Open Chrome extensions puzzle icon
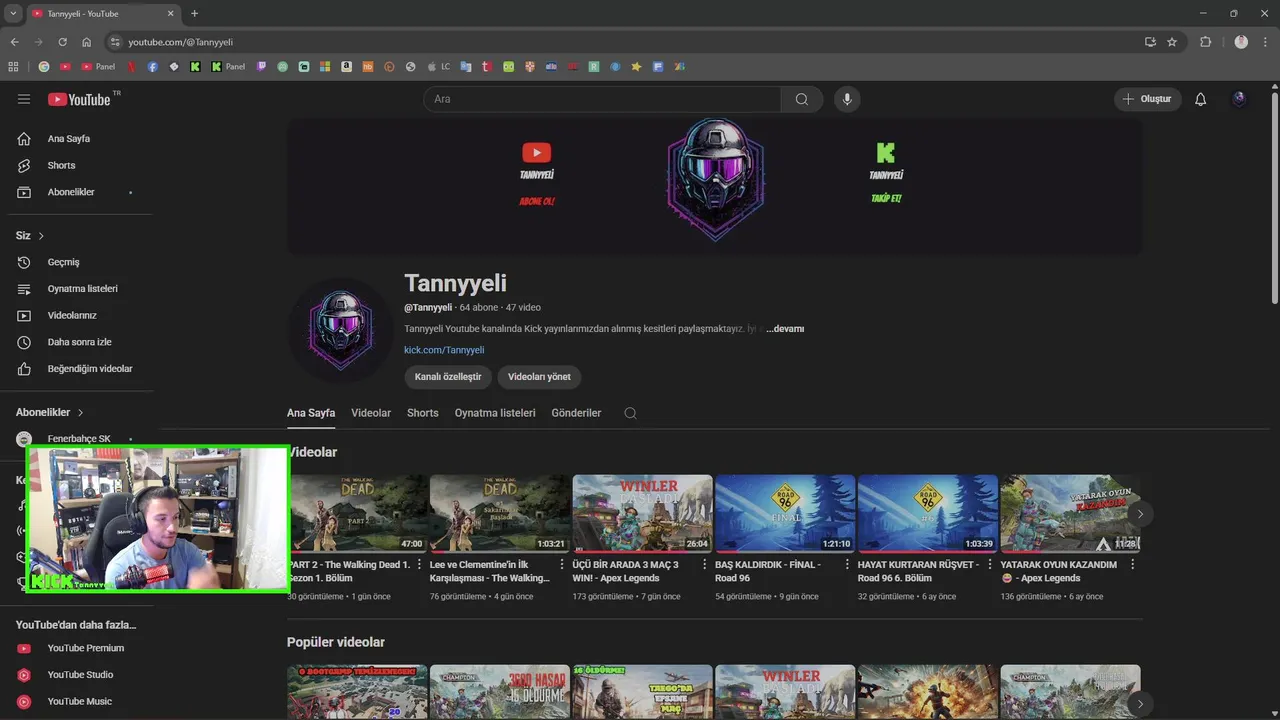This screenshot has width=1280, height=720. (x=1205, y=42)
